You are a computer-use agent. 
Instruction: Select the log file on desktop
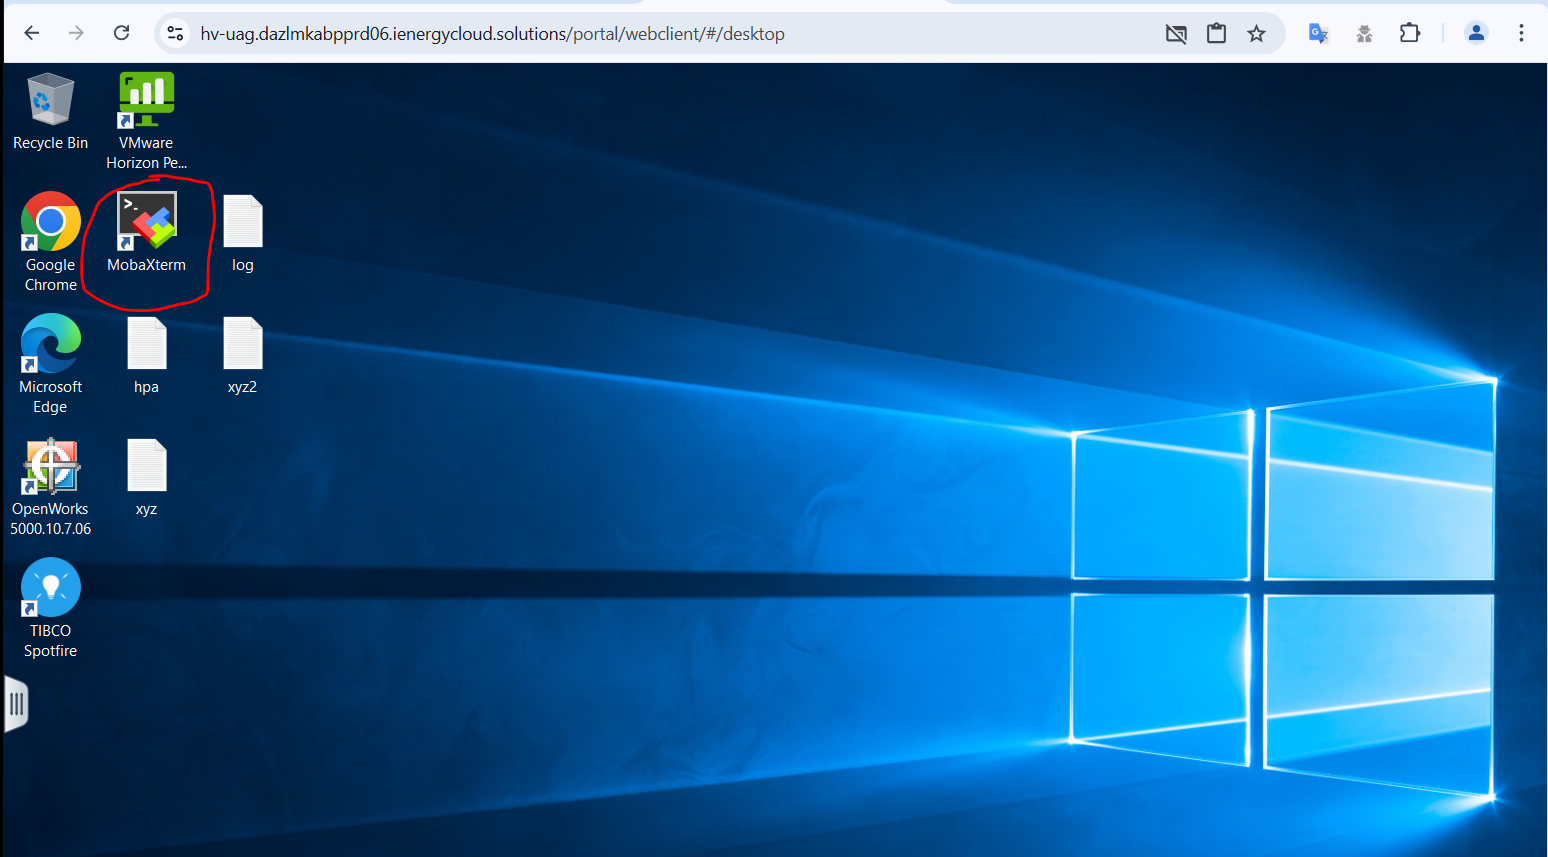[243, 233]
